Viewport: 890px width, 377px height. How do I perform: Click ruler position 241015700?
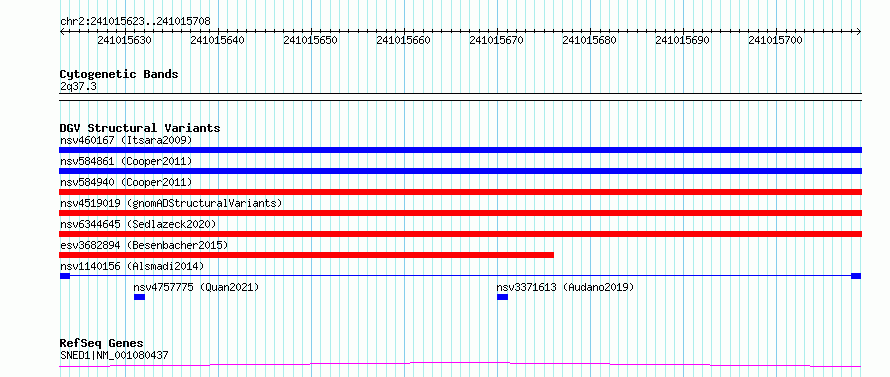pyautogui.click(x=775, y=40)
